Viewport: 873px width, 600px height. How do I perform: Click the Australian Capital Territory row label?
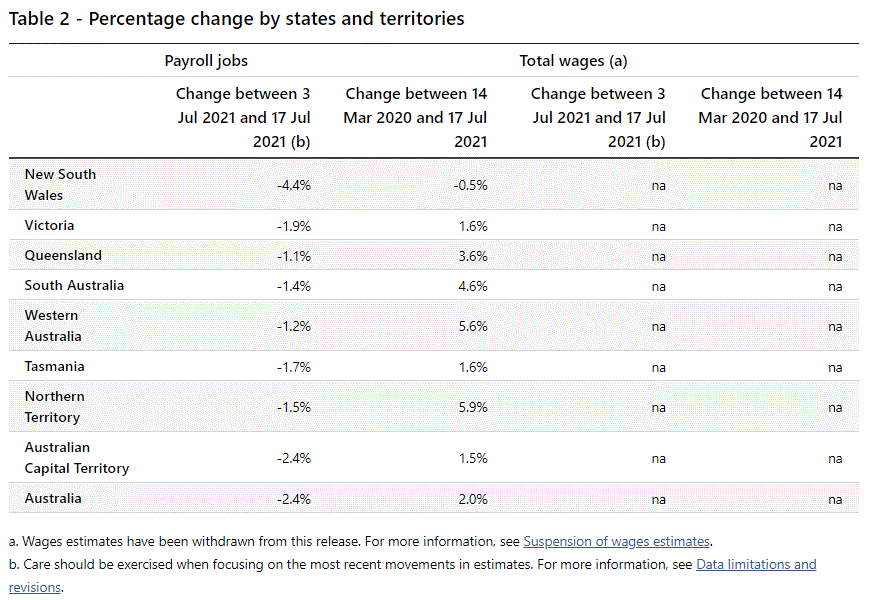(x=77, y=457)
